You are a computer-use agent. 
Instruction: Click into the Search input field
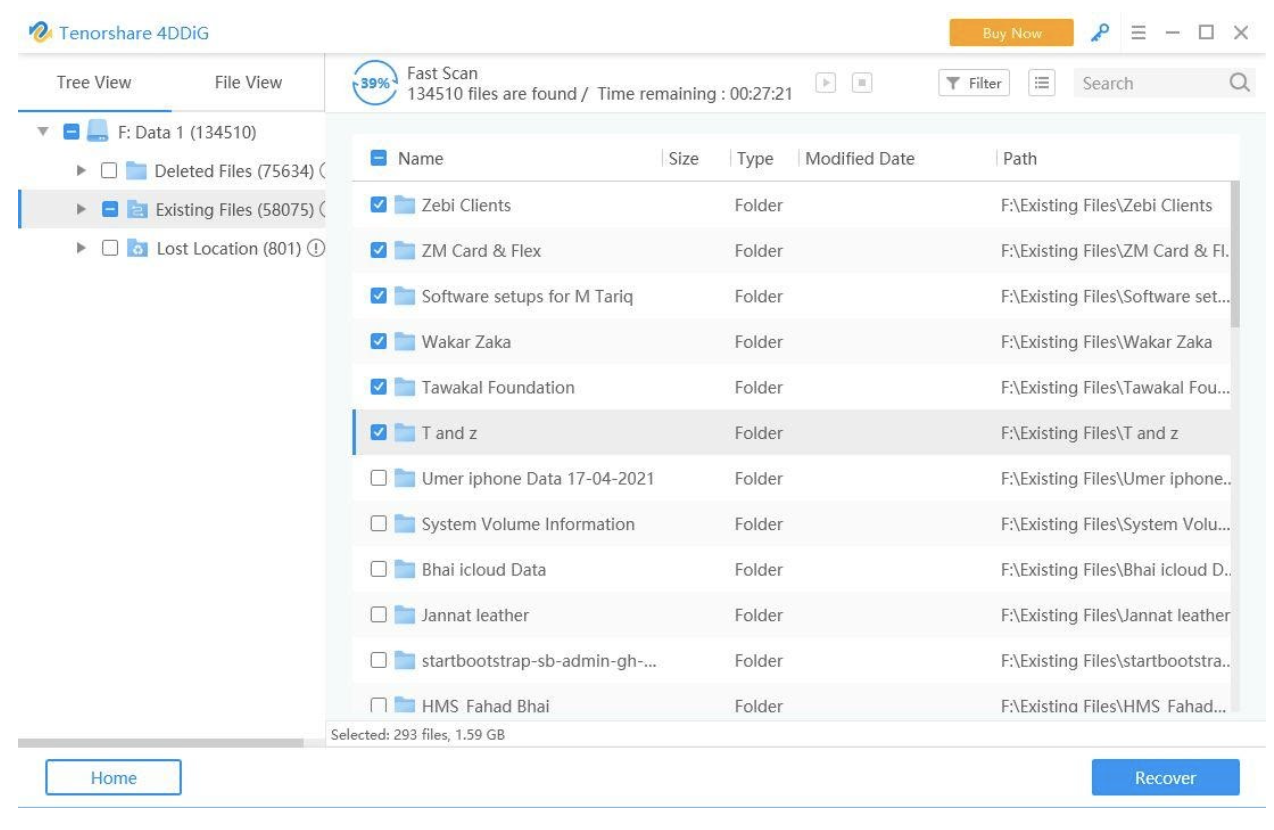[1150, 83]
